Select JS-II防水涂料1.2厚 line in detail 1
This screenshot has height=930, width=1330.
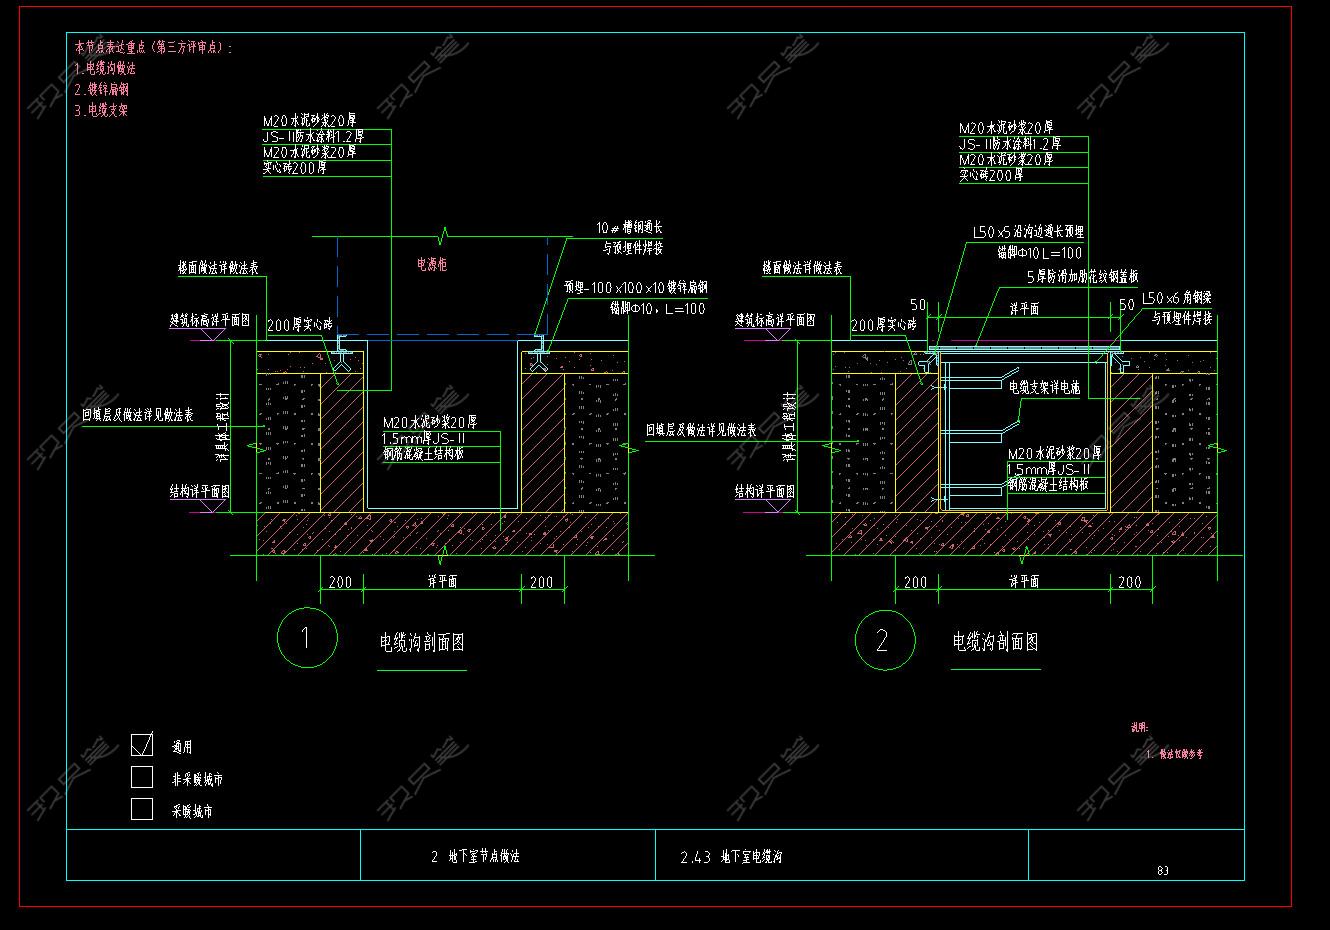click(314, 137)
